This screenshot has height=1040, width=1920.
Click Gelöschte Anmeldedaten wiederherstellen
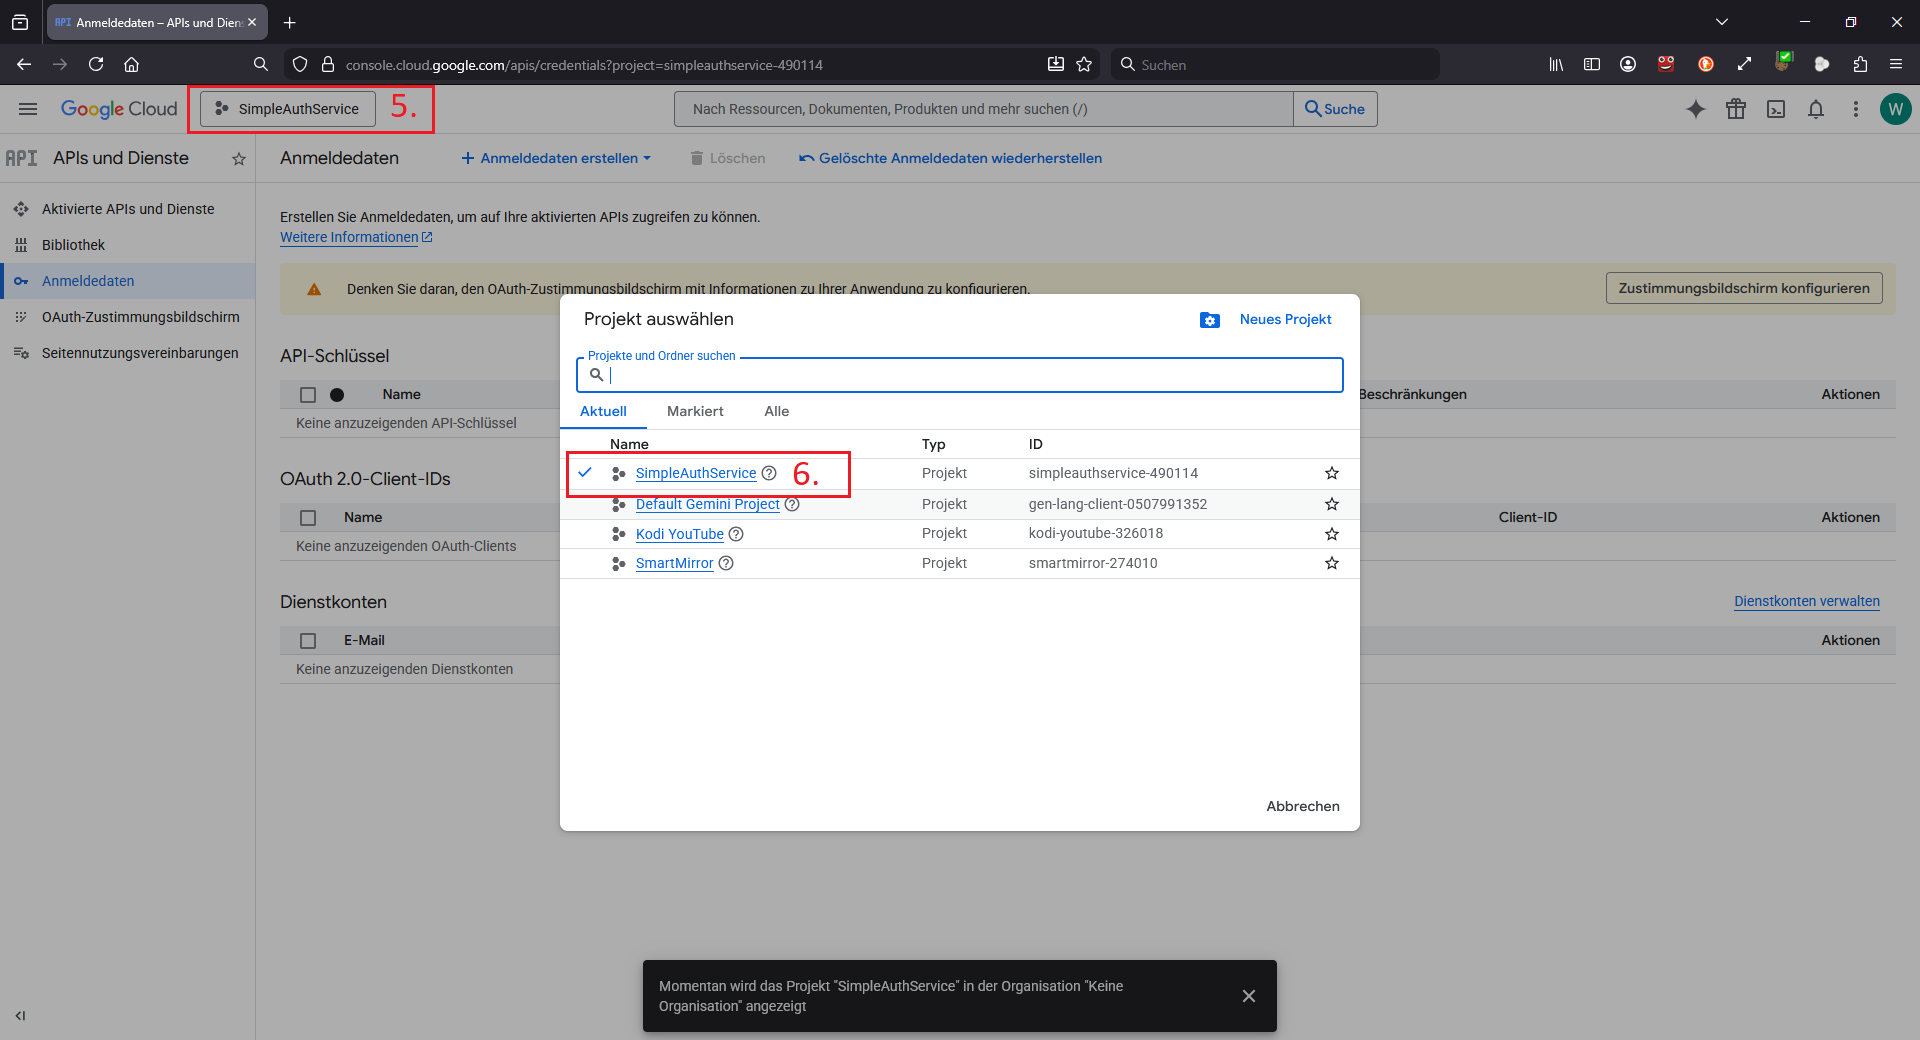[x=950, y=158]
